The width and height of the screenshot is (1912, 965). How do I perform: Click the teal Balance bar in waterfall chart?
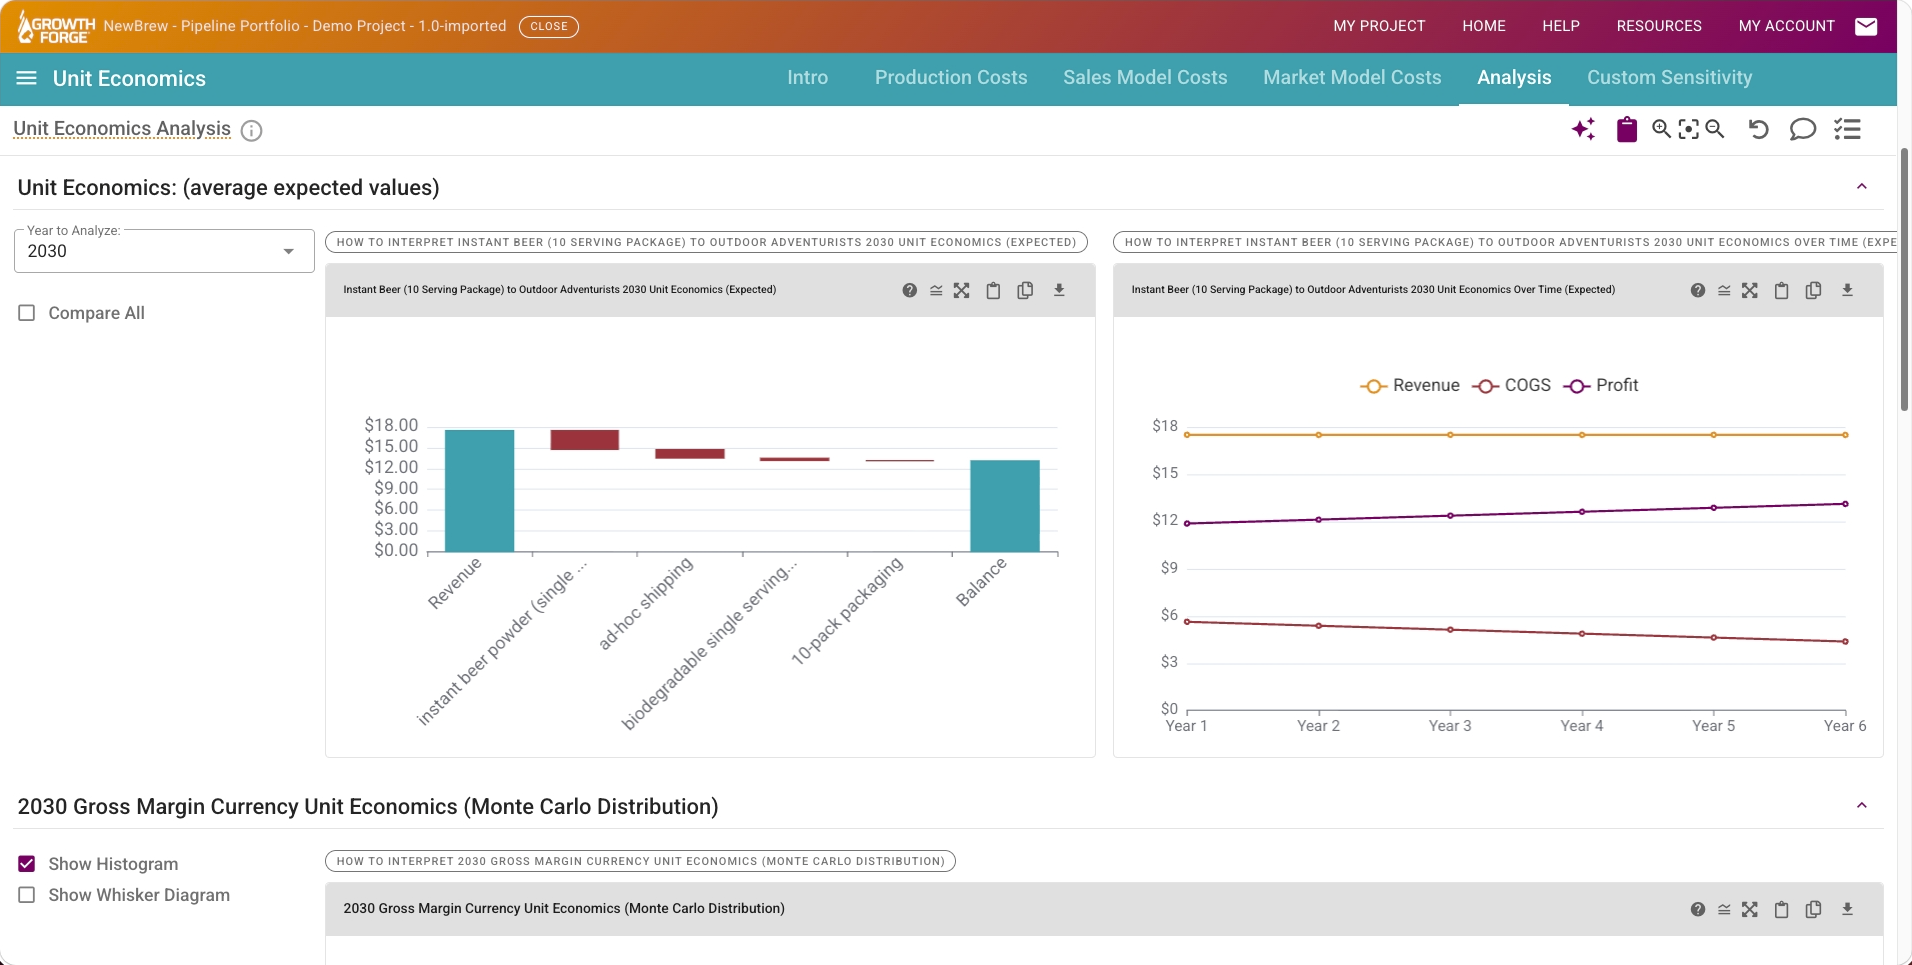point(1005,506)
